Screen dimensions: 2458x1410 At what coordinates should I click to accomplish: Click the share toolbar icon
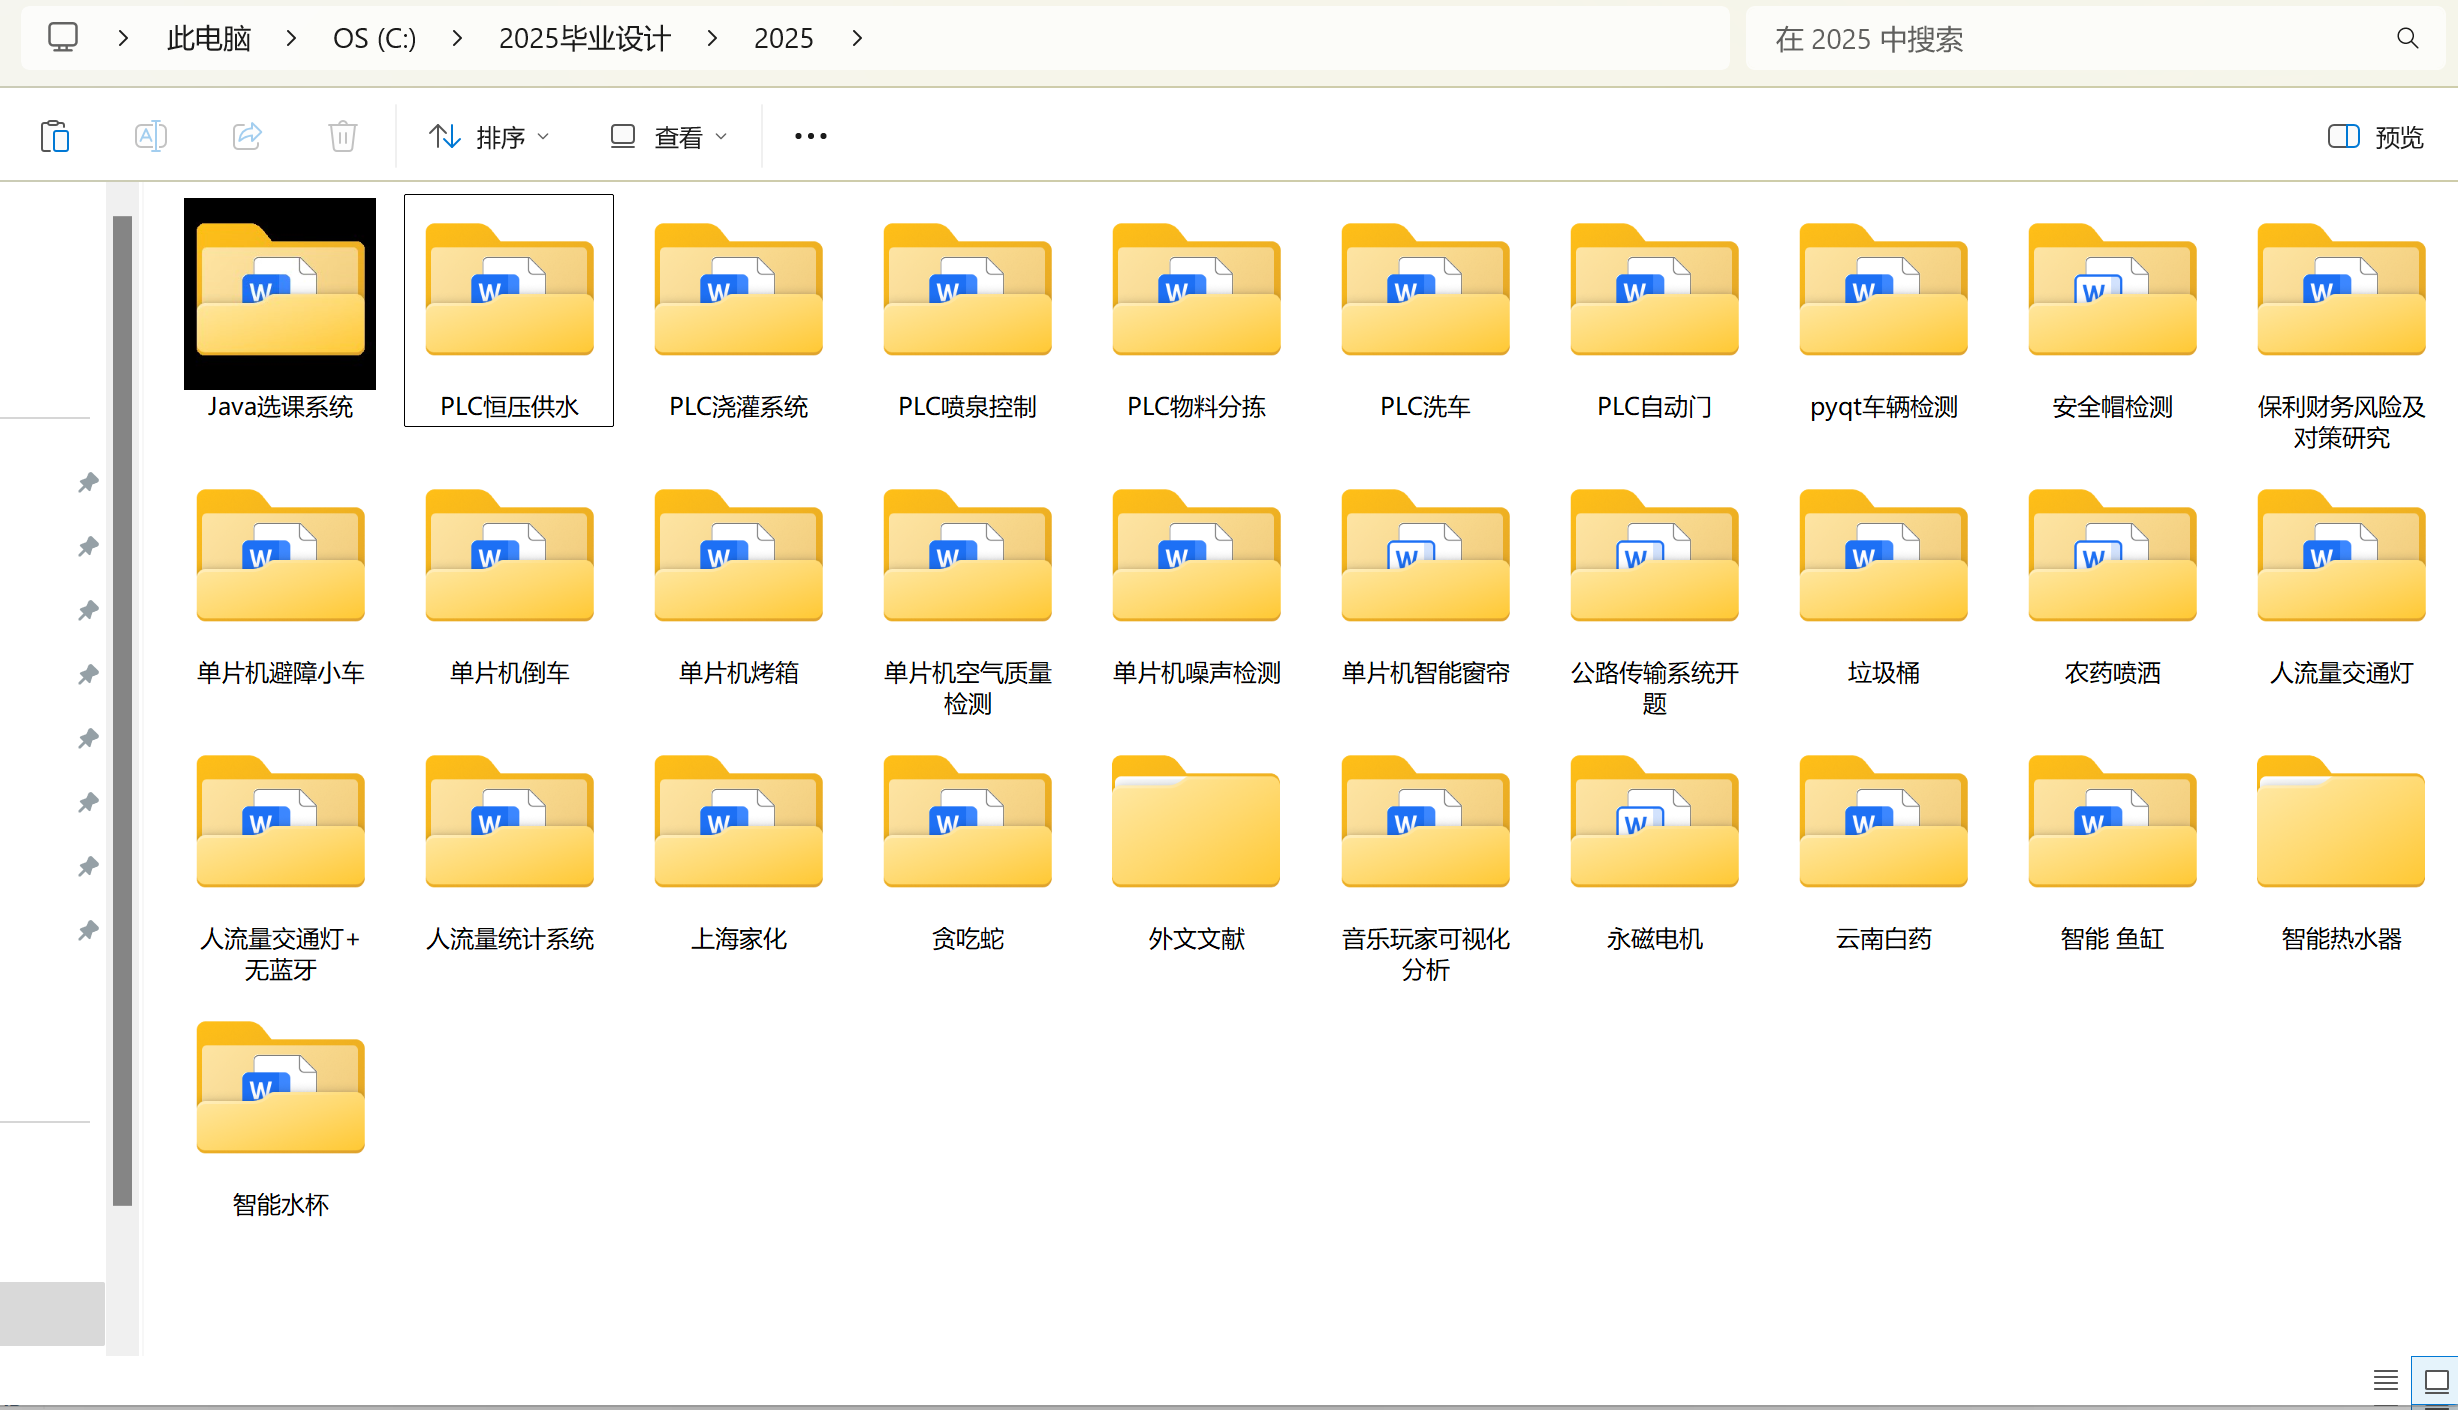(x=247, y=136)
